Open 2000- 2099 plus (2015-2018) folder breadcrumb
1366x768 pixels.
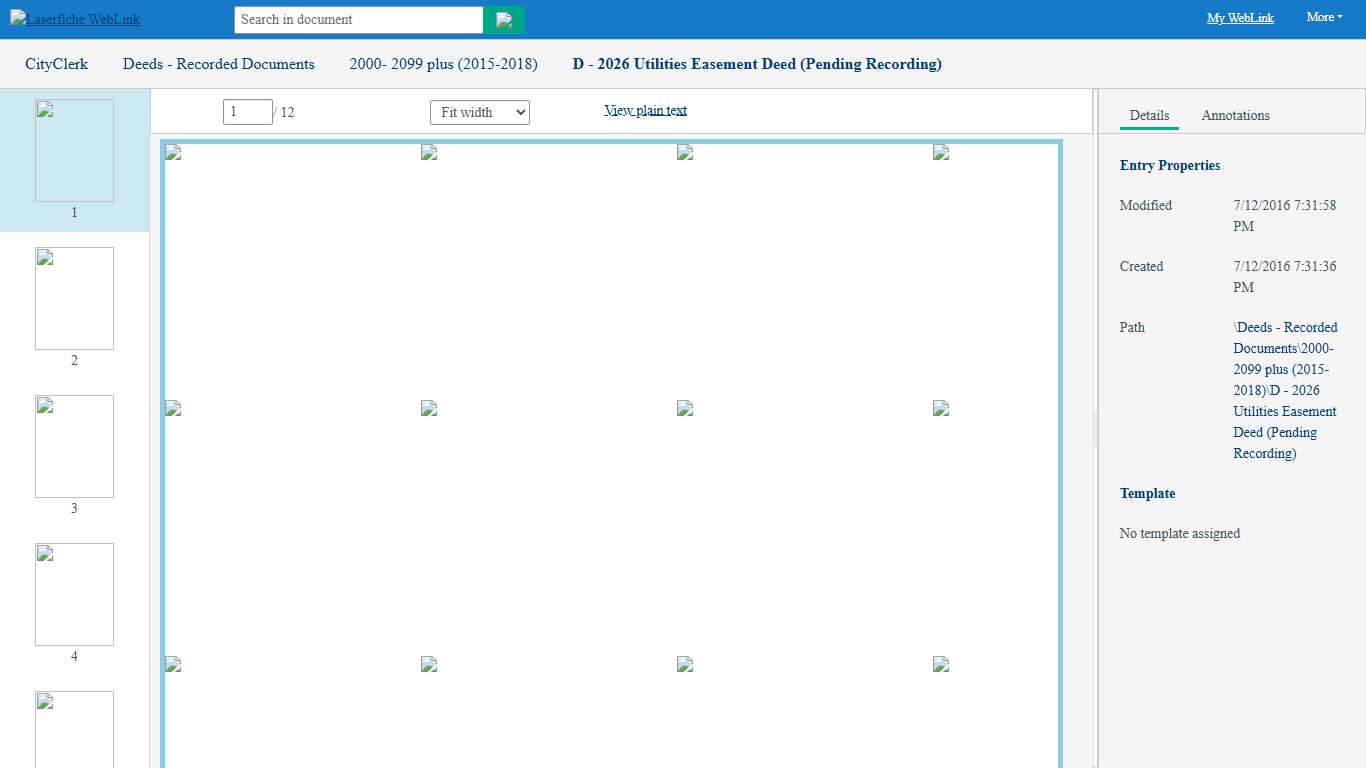(x=443, y=64)
